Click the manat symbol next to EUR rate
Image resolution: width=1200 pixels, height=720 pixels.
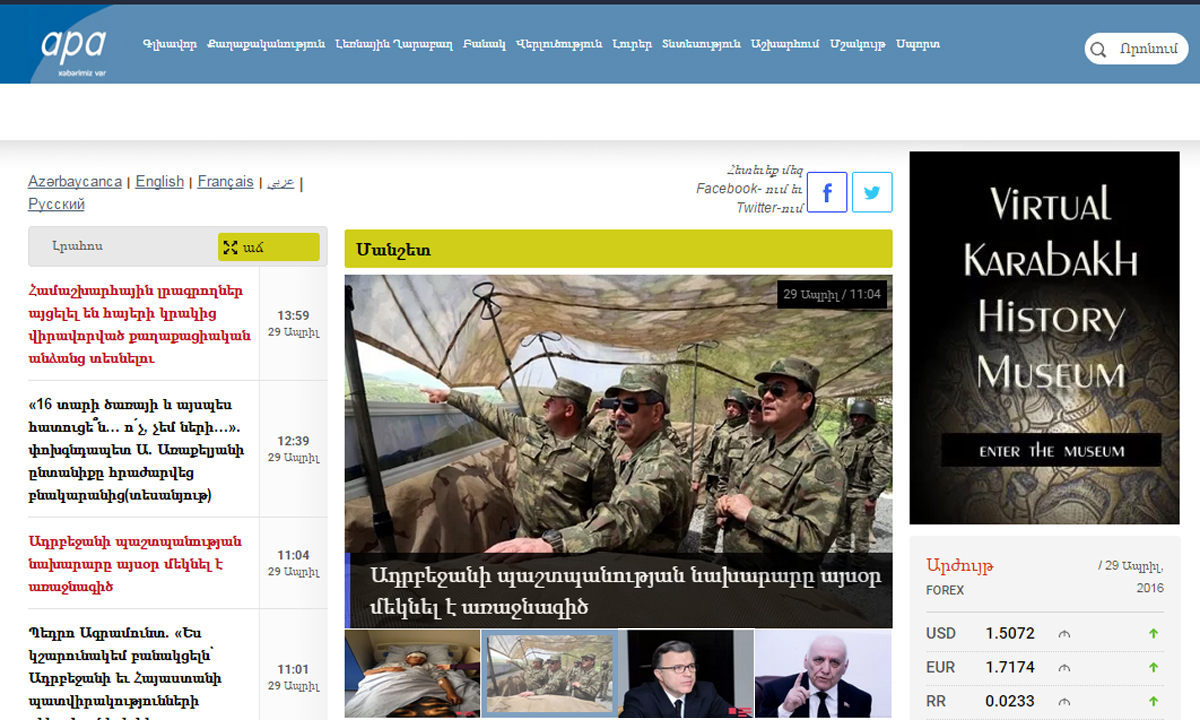point(1064,667)
